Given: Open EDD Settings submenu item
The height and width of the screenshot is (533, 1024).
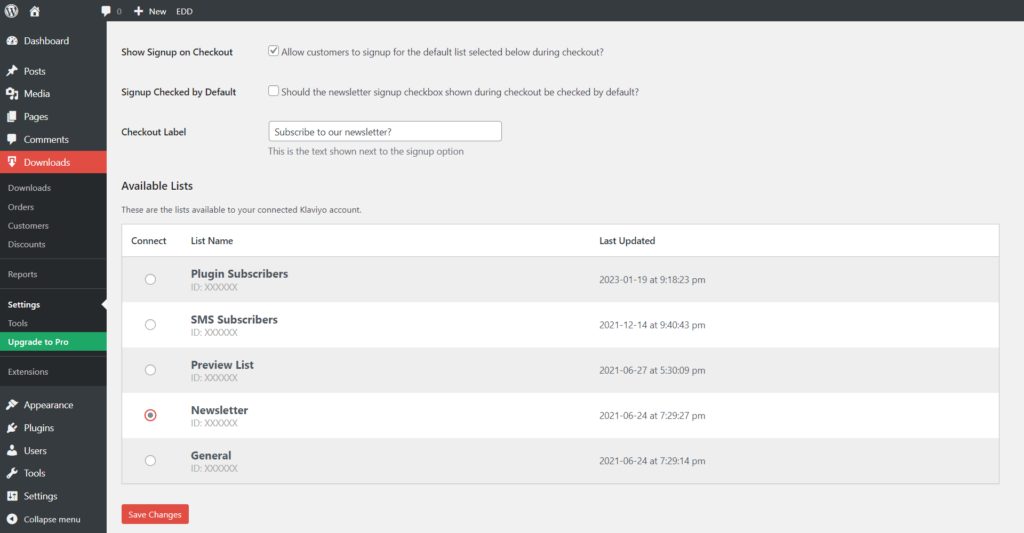Looking at the screenshot, I should 24,304.
